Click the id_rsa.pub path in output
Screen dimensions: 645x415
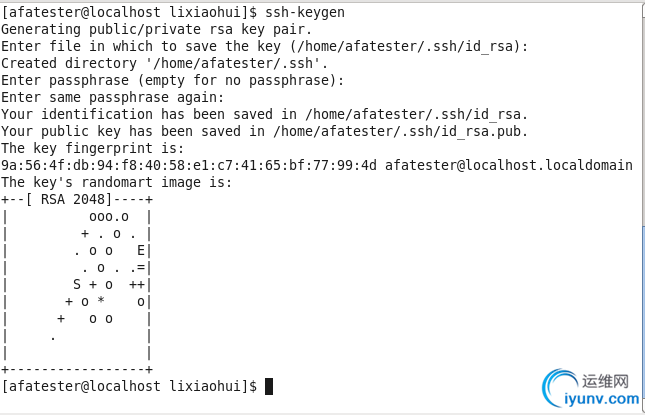[400, 131]
